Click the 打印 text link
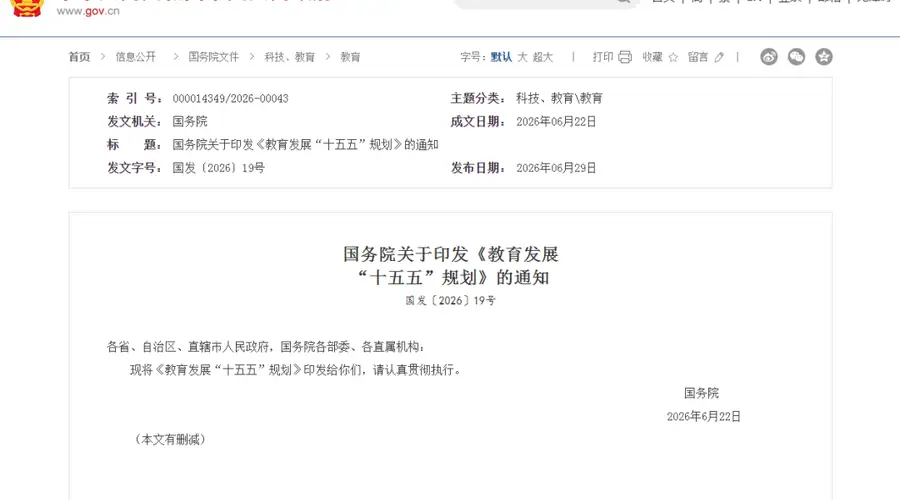Viewport: 900px width, 500px height. pos(603,57)
